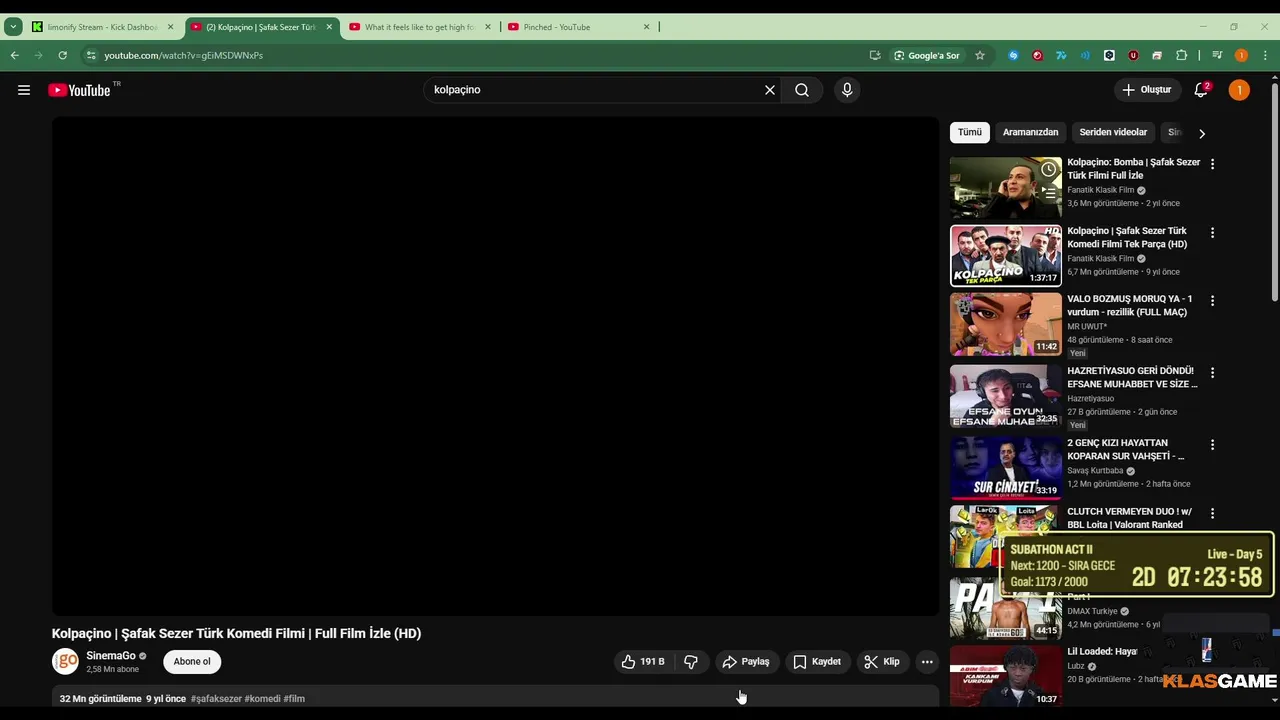The image size is (1280, 720).
Task: Select the Aramanızdan filter chip
Action: coord(1031,132)
